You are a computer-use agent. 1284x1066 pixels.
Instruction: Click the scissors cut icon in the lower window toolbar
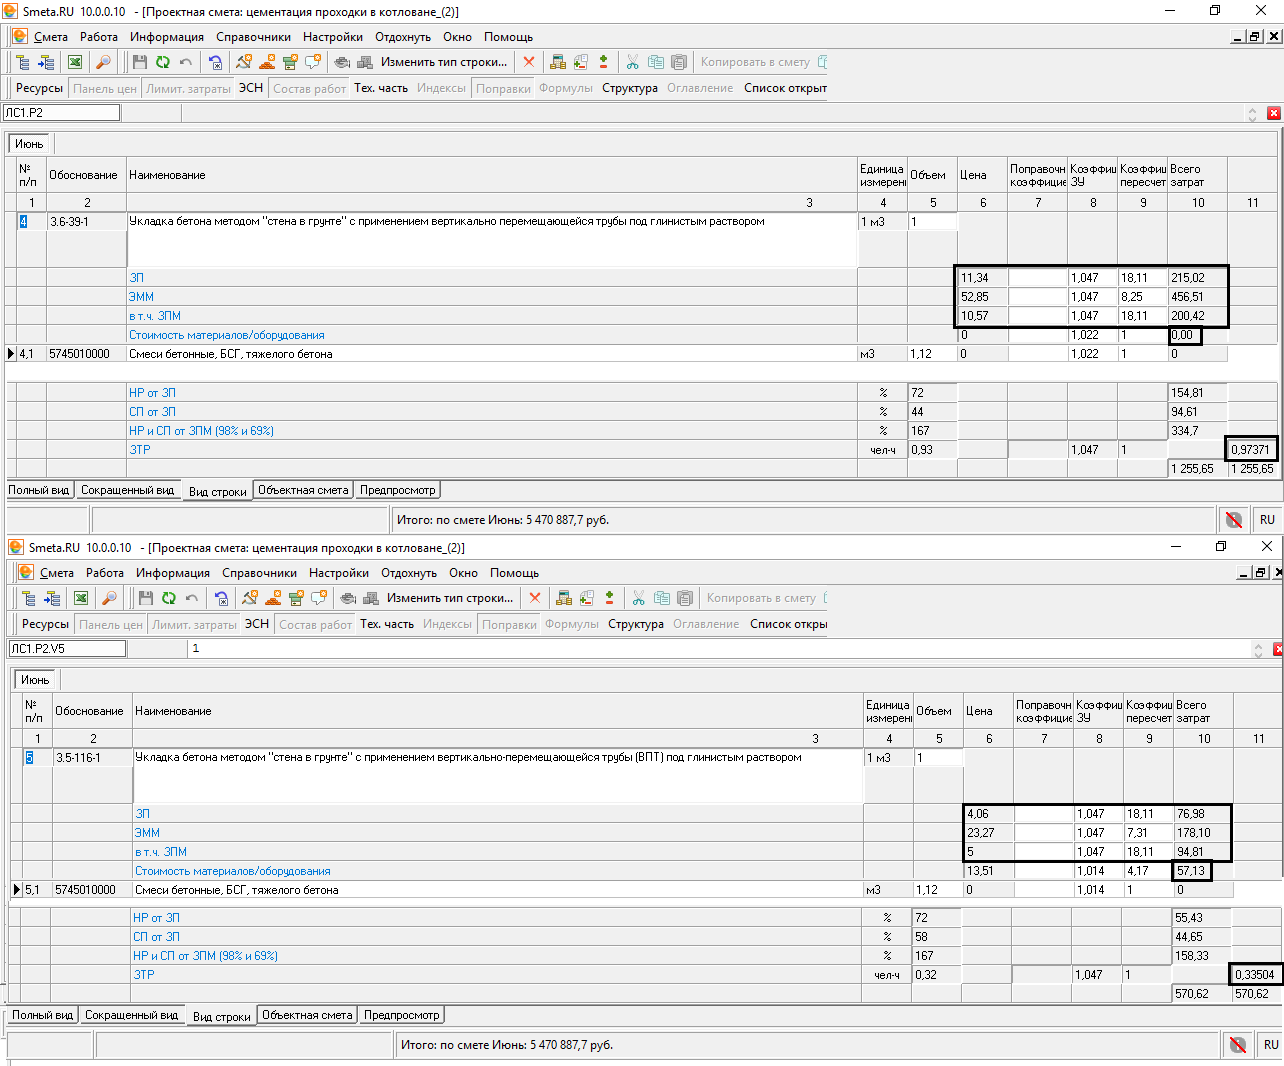click(638, 598)
